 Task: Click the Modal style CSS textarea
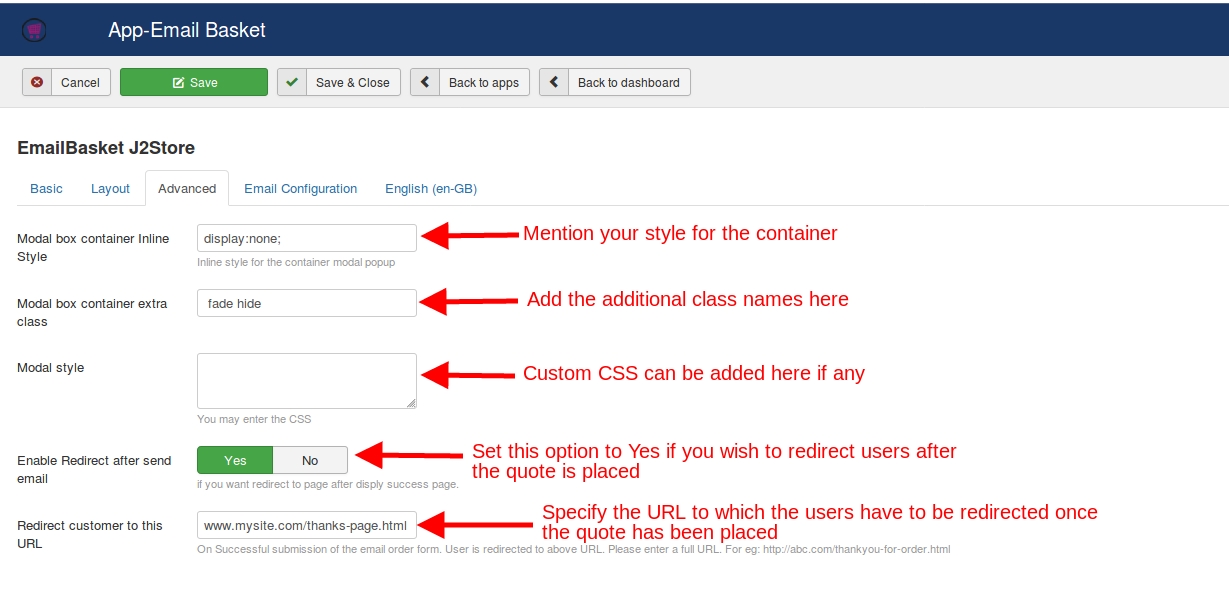coord(306,380)
